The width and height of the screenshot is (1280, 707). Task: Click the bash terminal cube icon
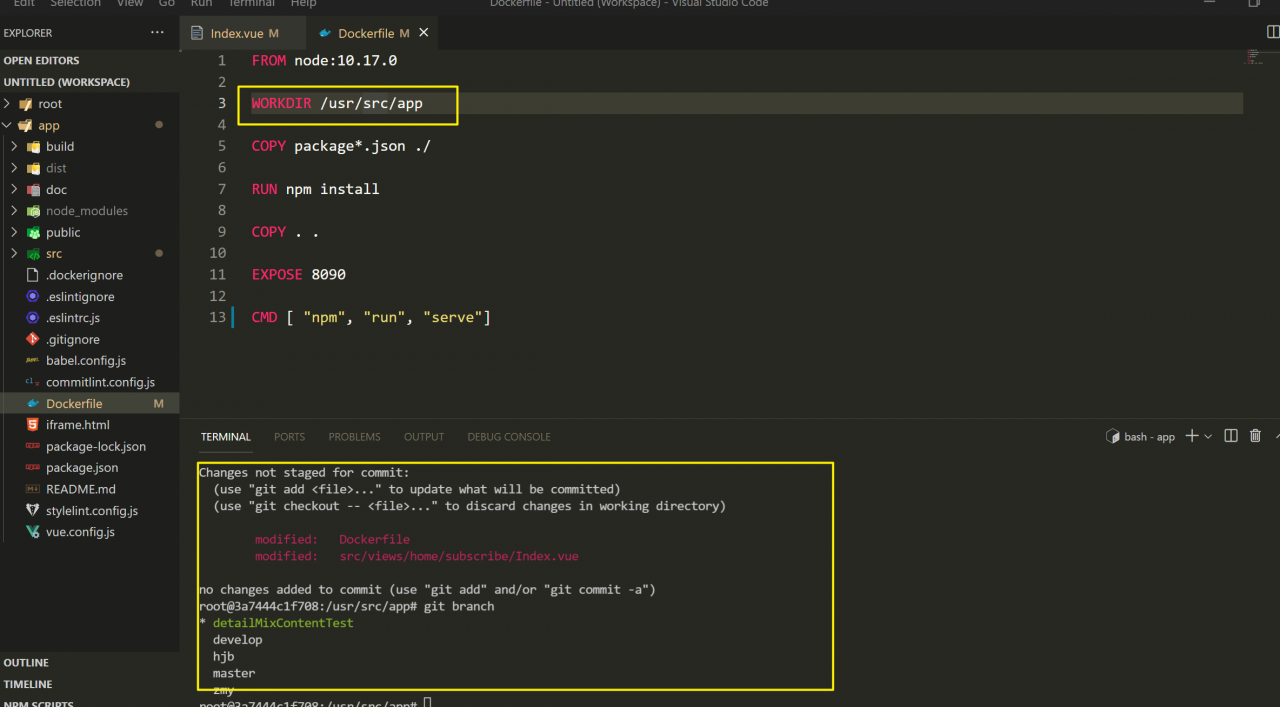1112,436
